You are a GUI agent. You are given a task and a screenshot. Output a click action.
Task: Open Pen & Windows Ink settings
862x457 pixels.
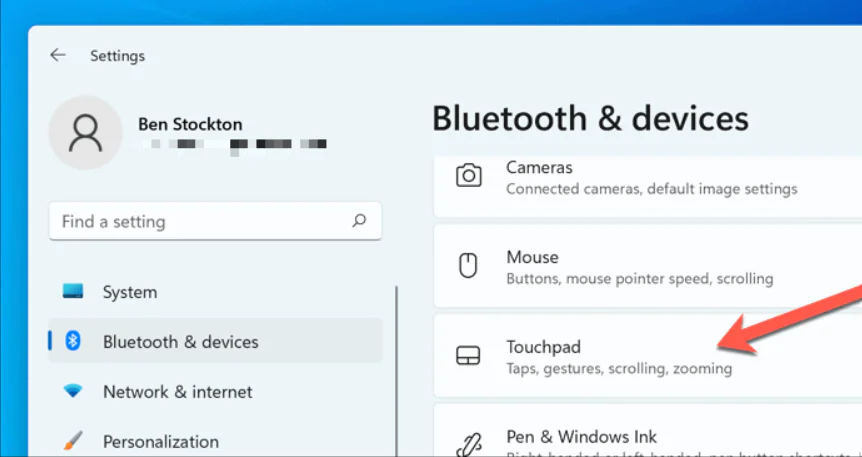[648, 431]
